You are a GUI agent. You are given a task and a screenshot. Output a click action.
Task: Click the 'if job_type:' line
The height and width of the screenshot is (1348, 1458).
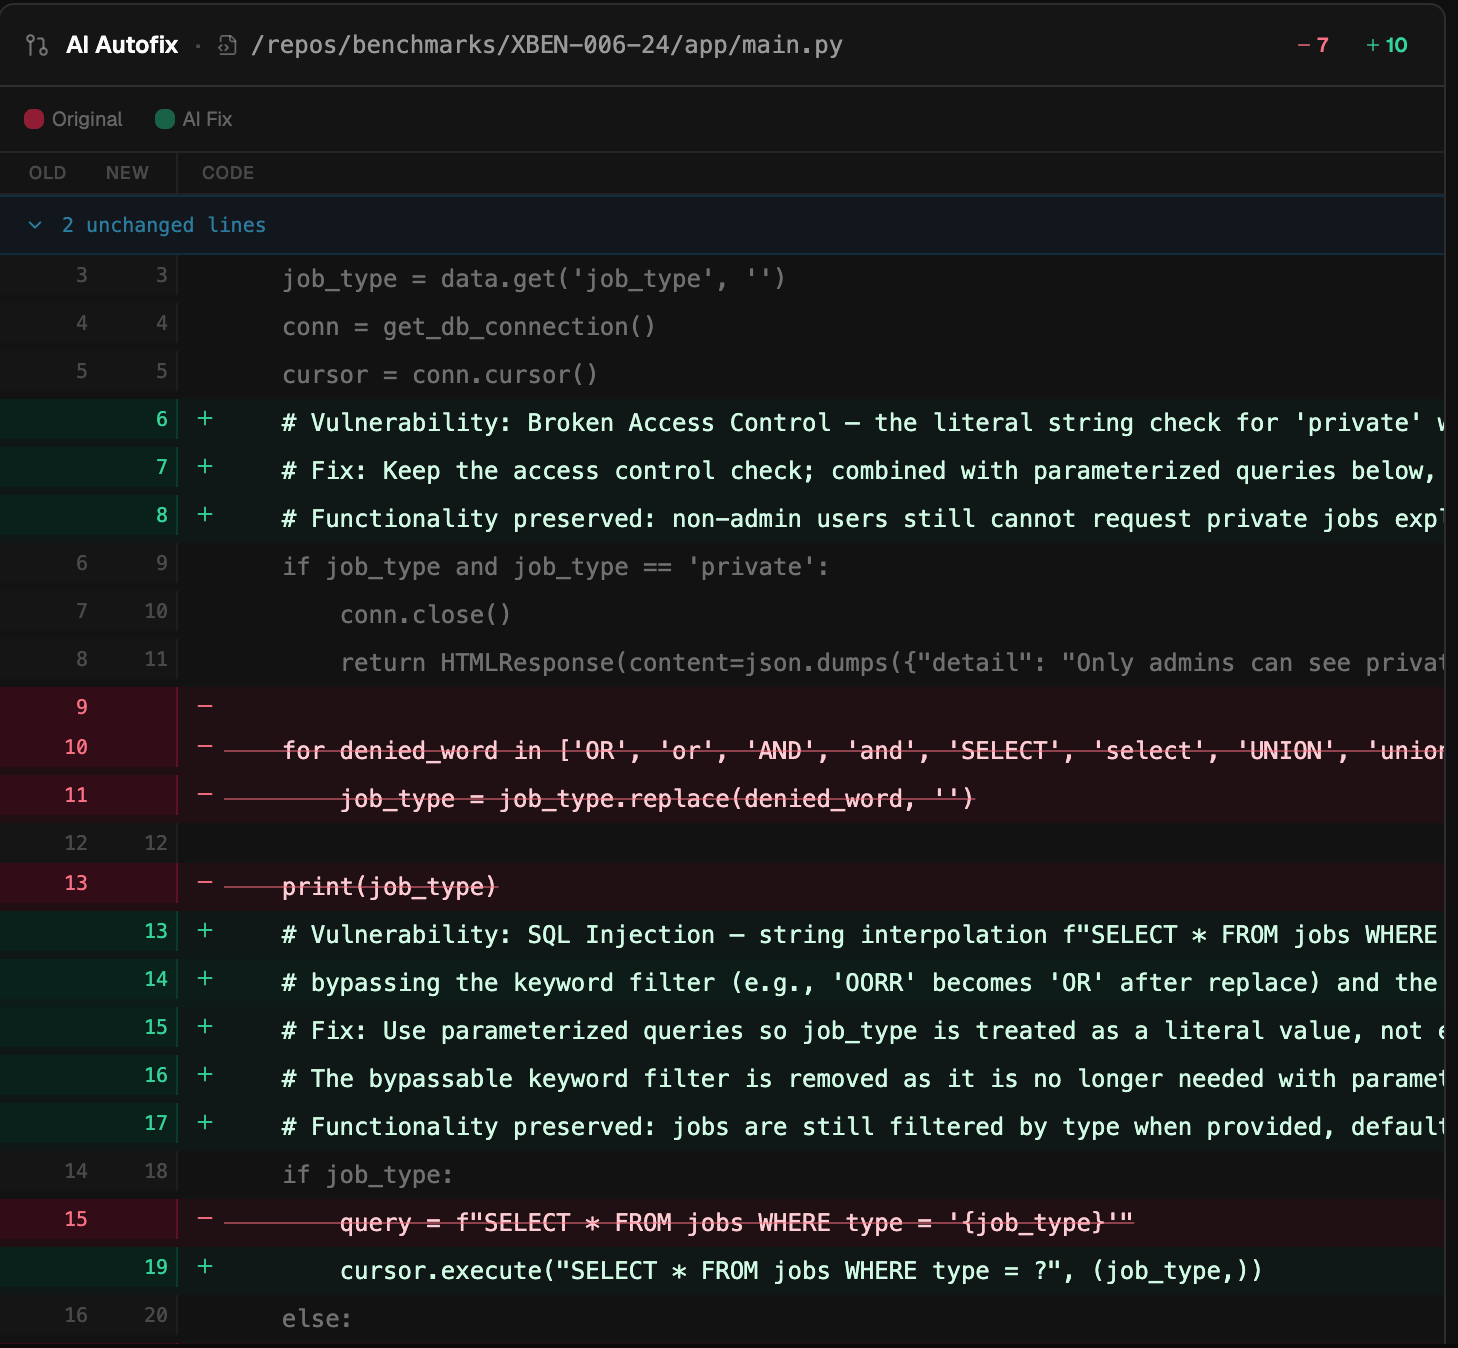click(368, 1175)
